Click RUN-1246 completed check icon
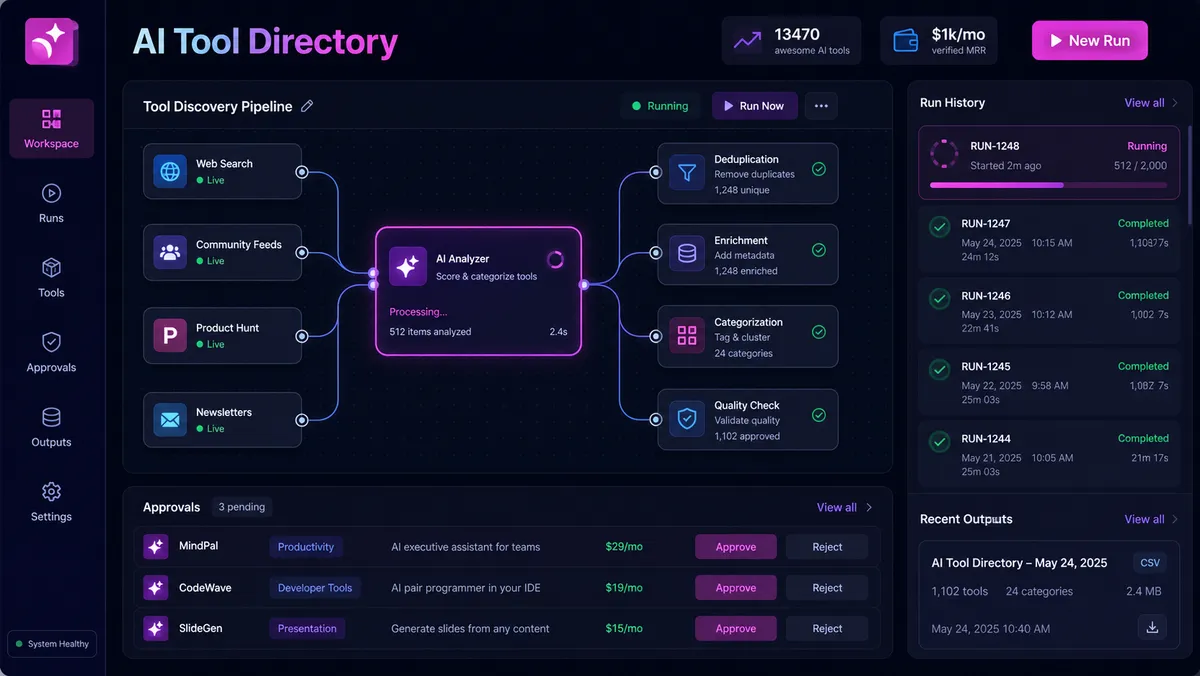The image size is (1200, 676). point(939,298)
